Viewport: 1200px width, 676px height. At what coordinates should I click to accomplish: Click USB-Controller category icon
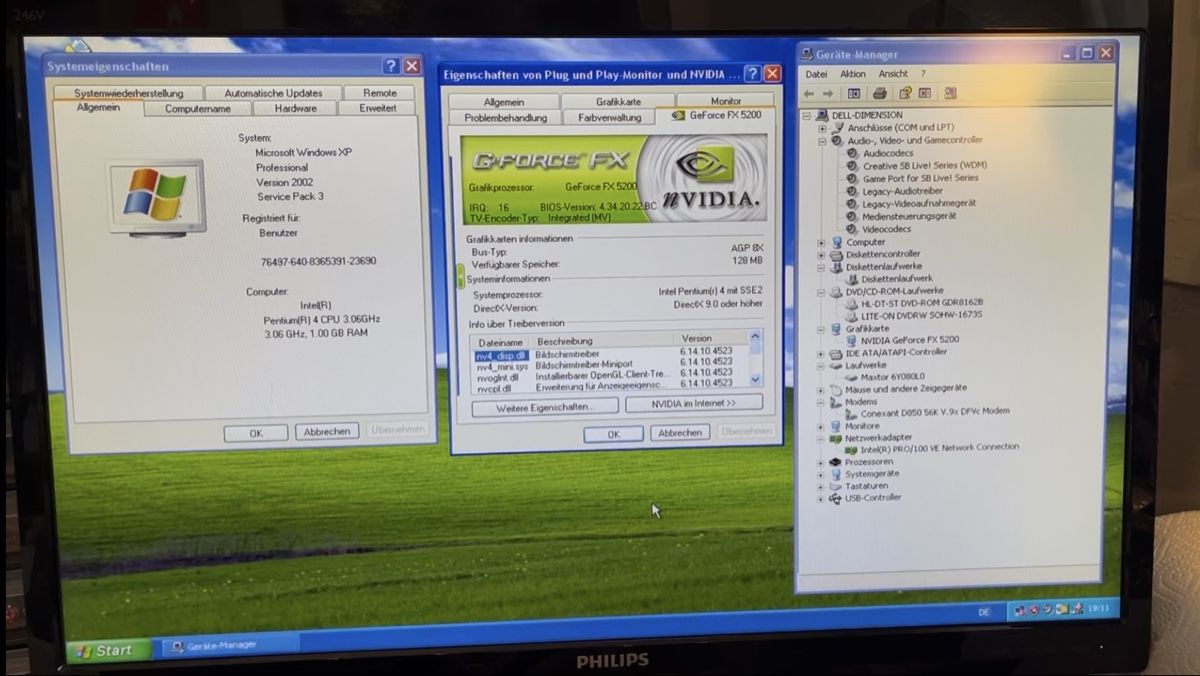tap(835, 498)
